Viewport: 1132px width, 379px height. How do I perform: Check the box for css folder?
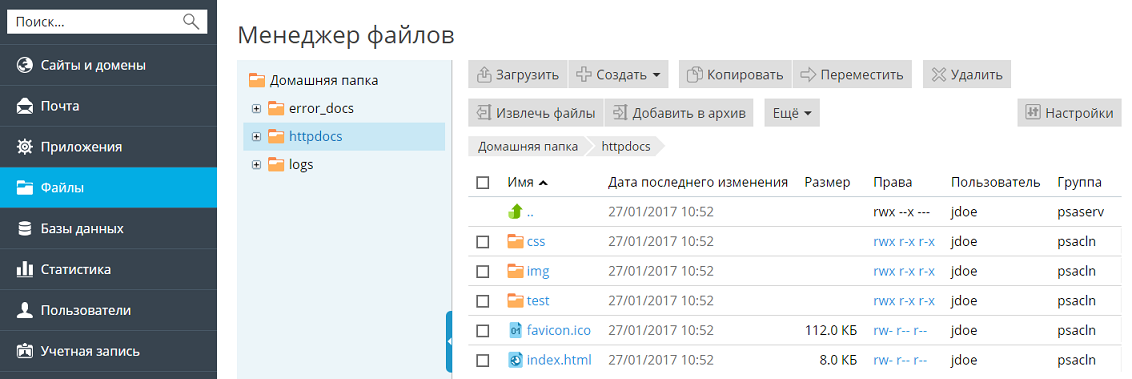pos(483,242)
